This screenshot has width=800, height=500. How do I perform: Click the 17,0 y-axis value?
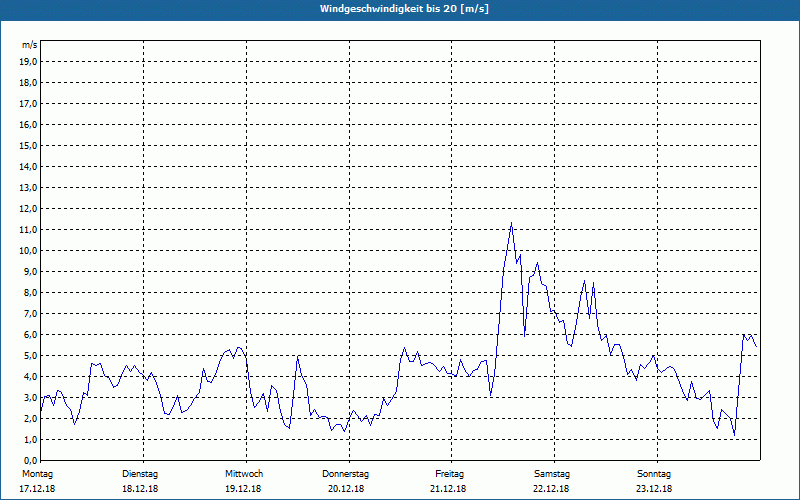coord(28,104)
